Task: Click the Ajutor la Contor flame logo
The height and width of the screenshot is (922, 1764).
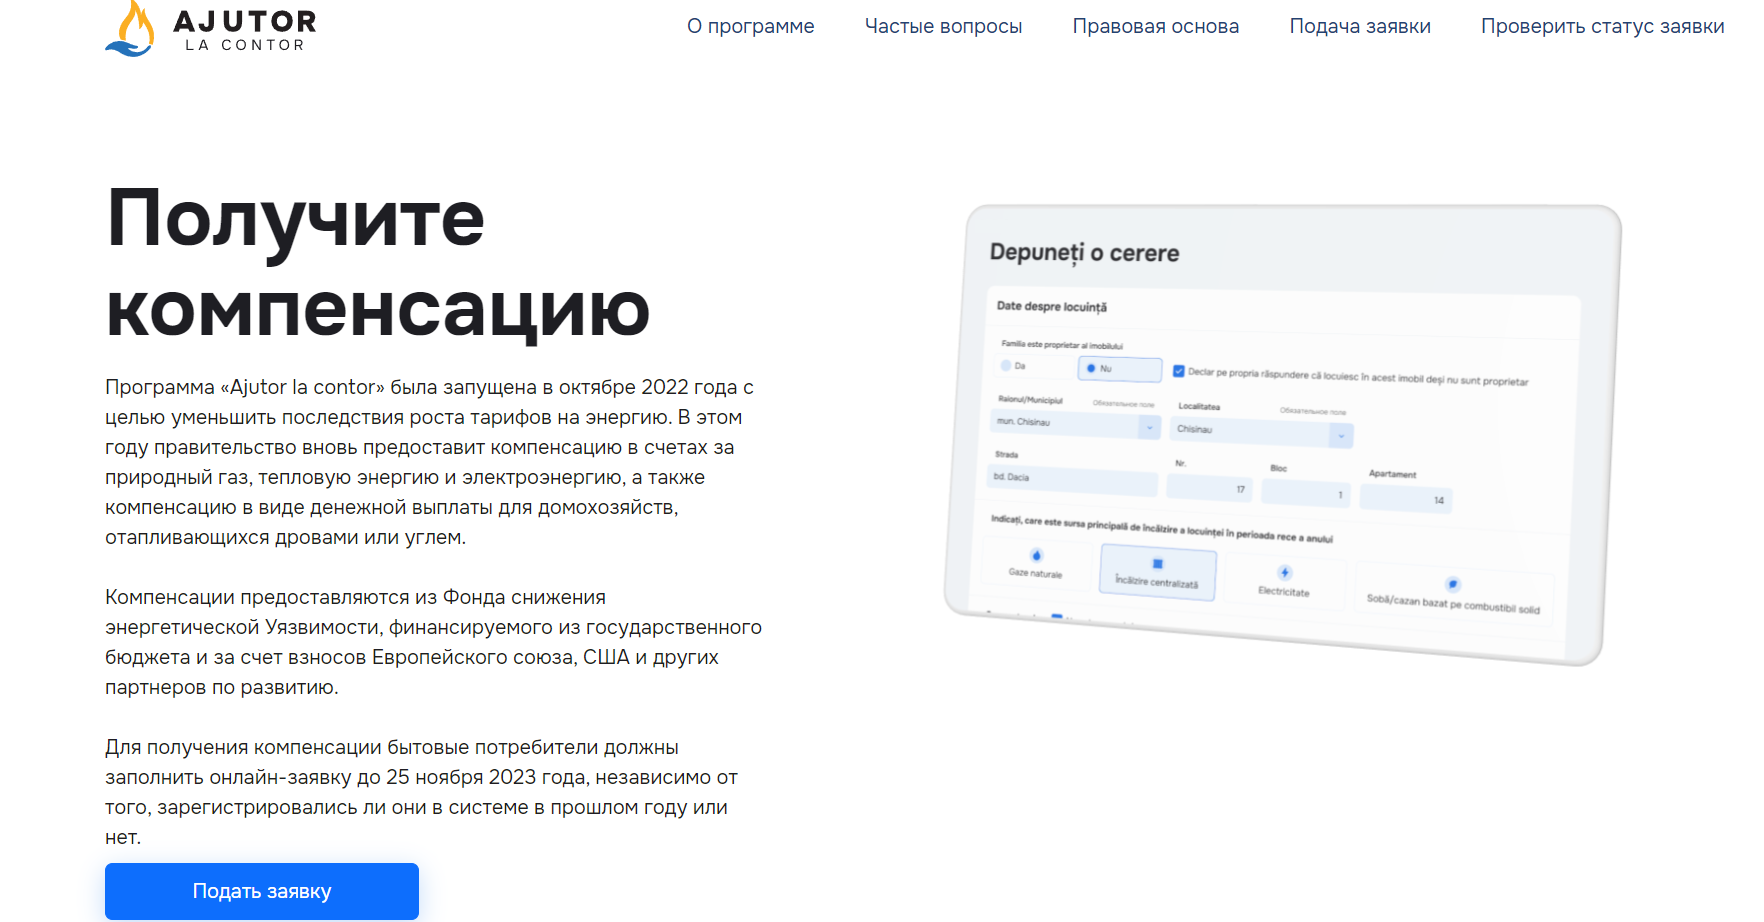Action: pos(130,29)
